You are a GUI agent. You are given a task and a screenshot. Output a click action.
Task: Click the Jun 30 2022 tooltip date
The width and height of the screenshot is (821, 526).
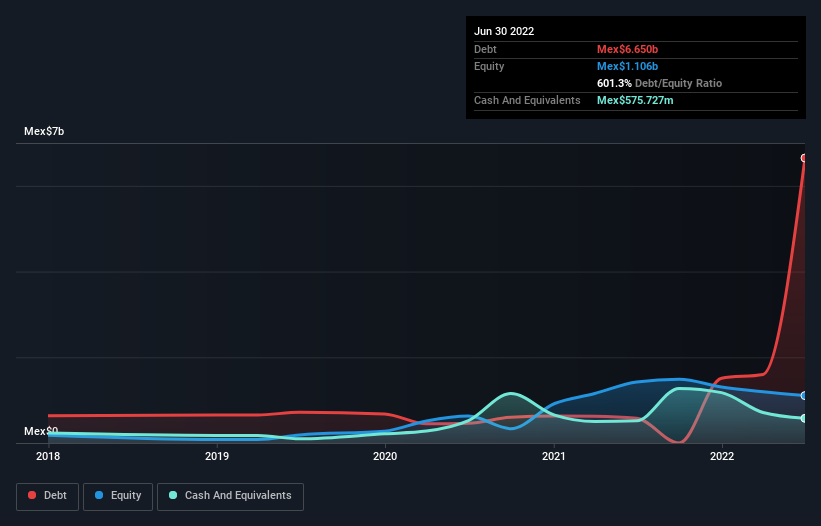pyautogui.click(x=504, y=31)
